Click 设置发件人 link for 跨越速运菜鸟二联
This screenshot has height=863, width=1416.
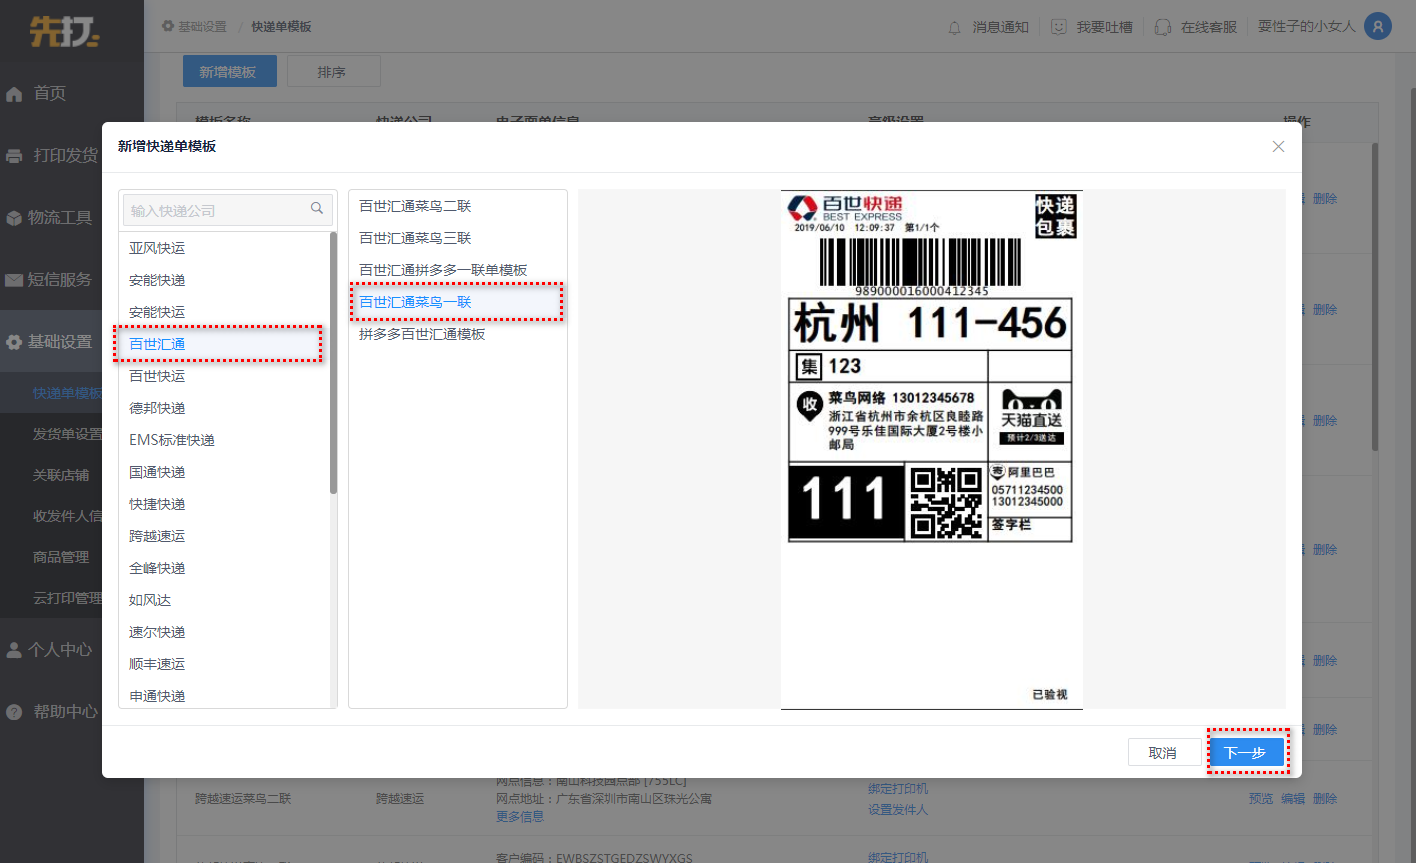(x=898, y=809)
